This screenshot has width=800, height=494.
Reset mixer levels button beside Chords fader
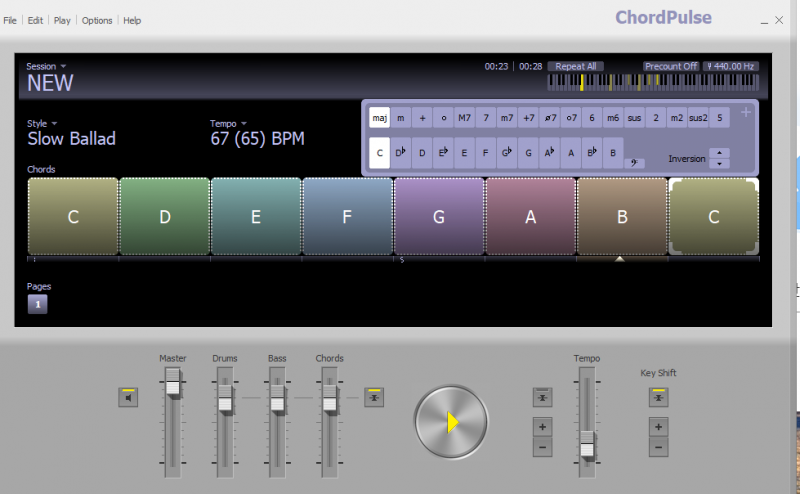coord(374,397)
